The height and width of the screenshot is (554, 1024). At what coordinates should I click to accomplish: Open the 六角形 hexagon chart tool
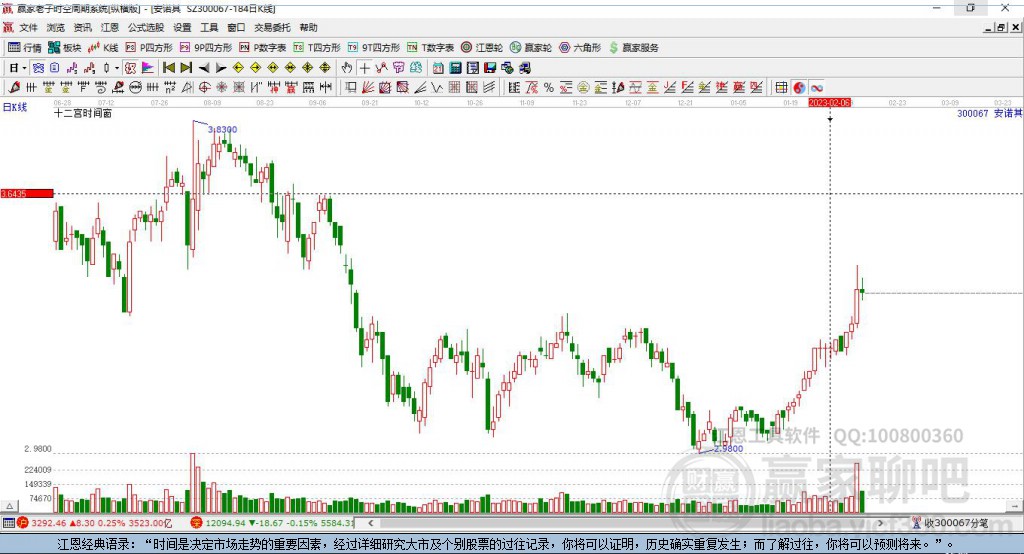click(x=579, y=47)
